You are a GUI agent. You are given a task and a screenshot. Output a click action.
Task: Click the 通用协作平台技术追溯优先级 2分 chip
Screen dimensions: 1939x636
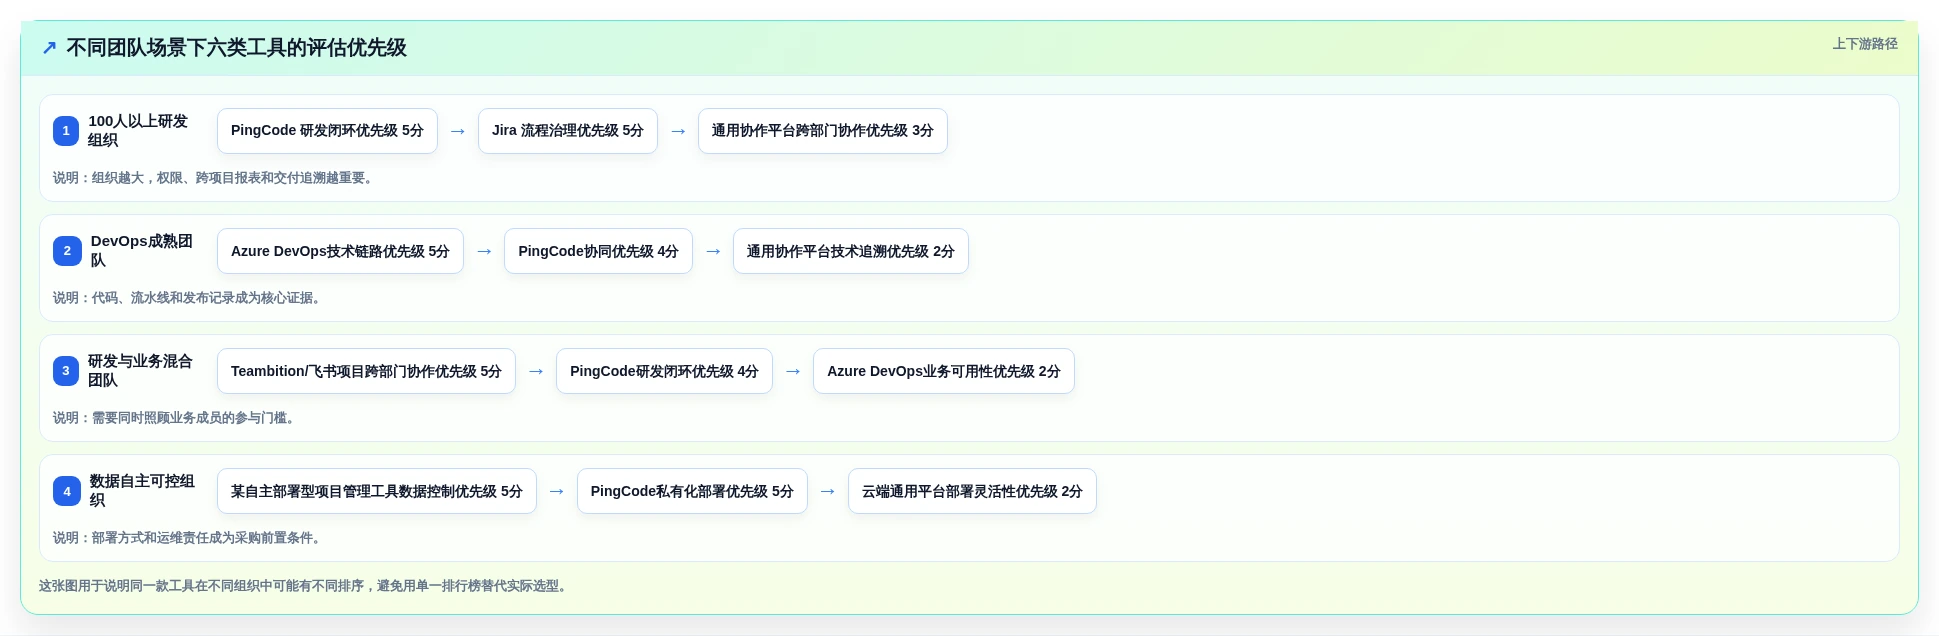[851, 251]
